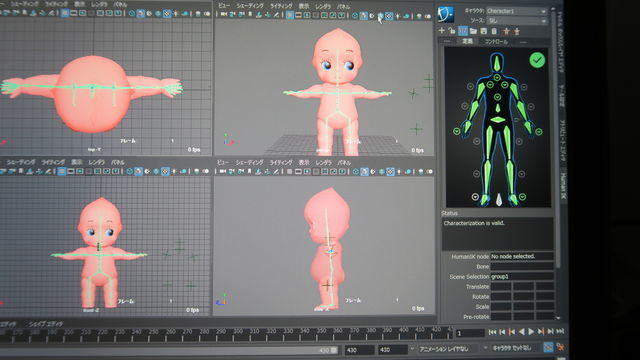The width and height of the screenshot is (640, 360).
Task: Switch to the 定義 tab
Action: tap(467, 42)
